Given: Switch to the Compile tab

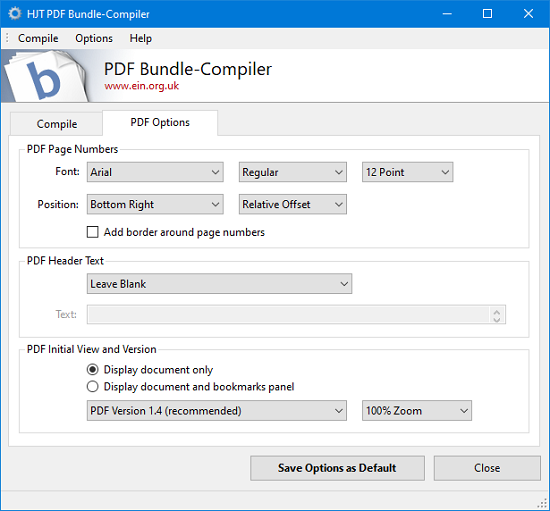Looking at the screenshot, I should 56,124.
